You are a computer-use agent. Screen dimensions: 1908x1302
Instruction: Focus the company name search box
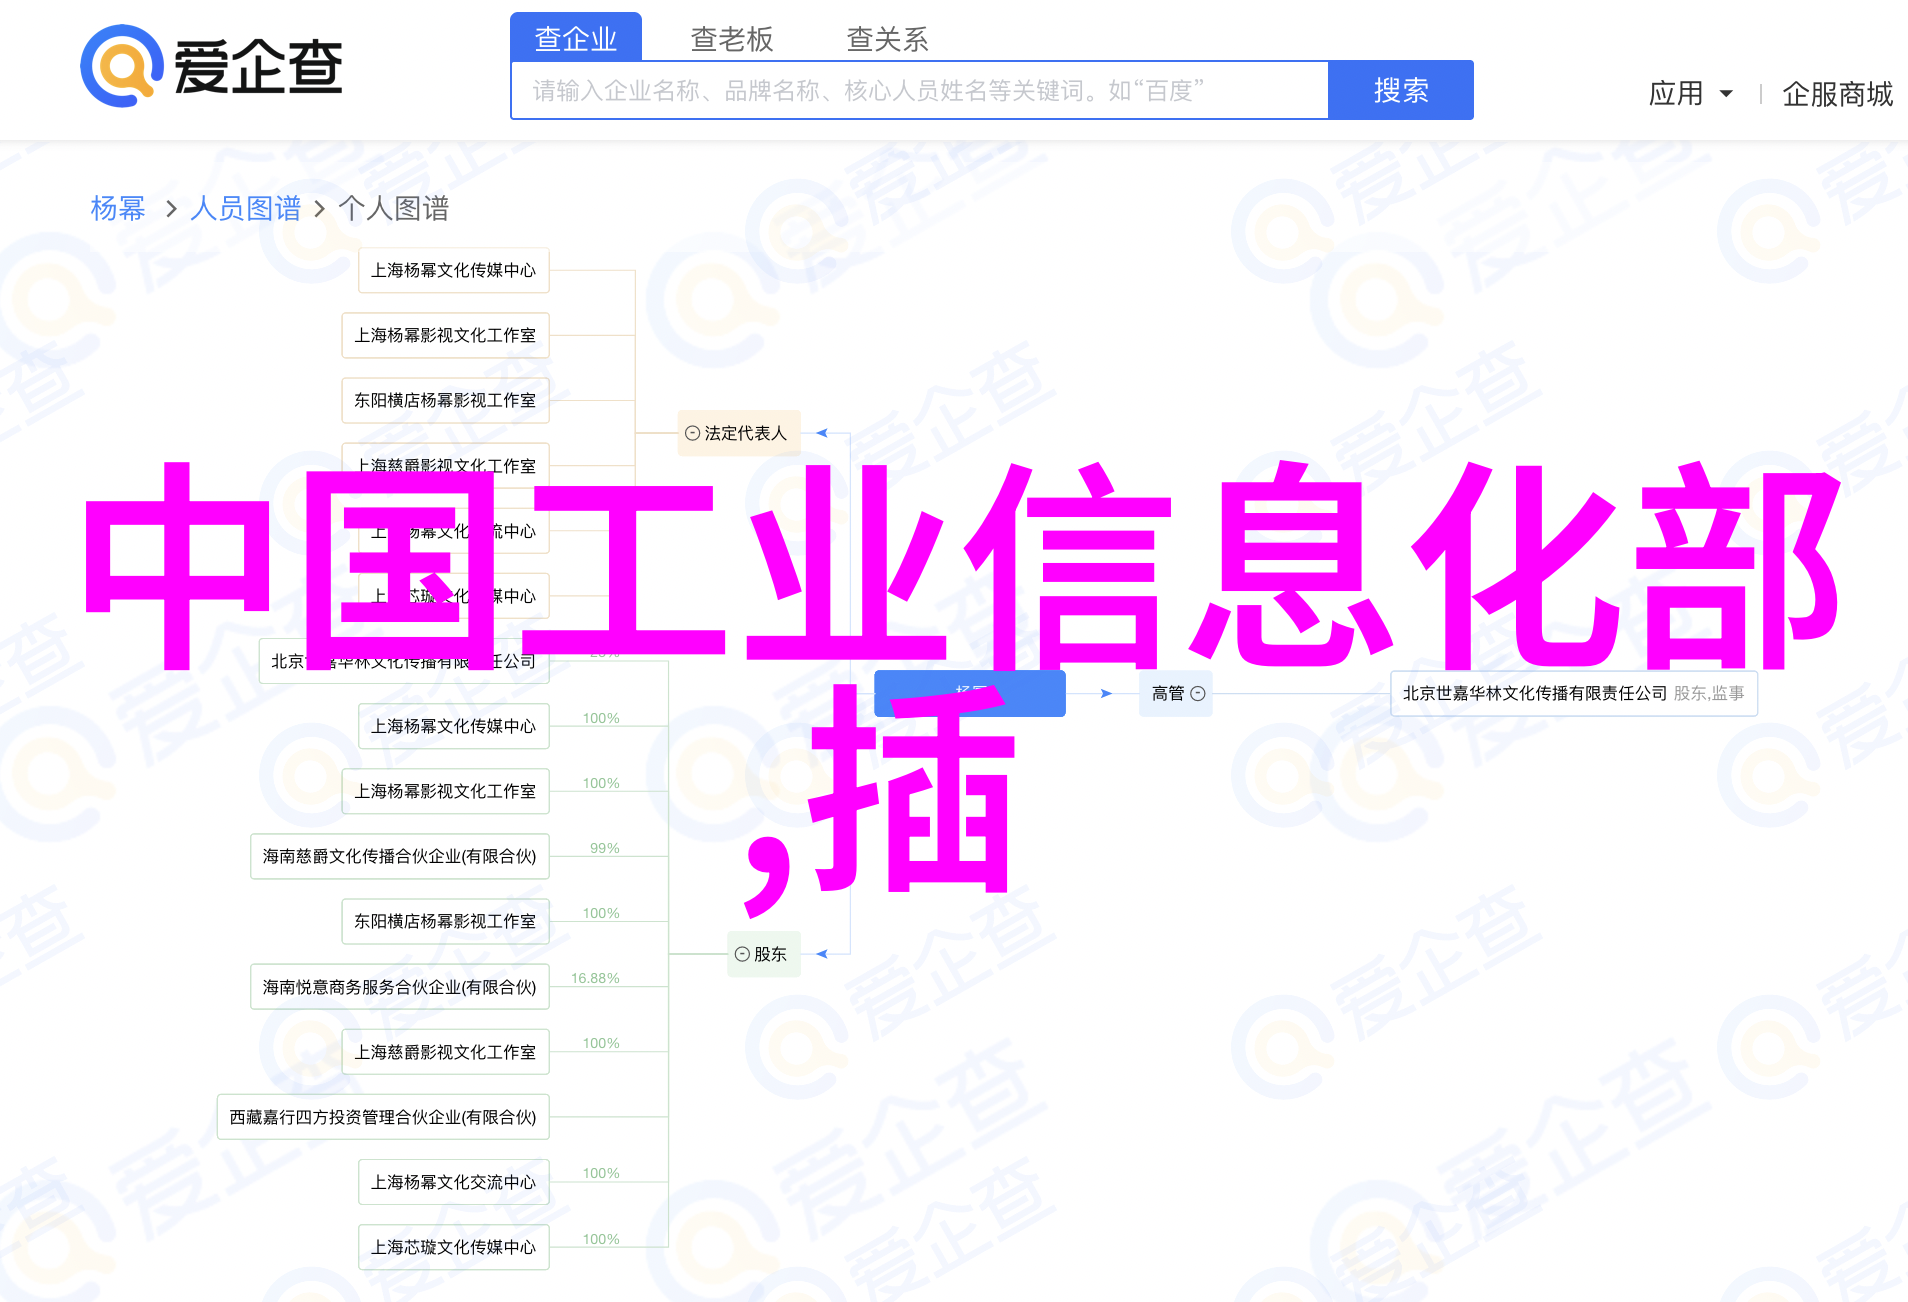tap(920, 91)
